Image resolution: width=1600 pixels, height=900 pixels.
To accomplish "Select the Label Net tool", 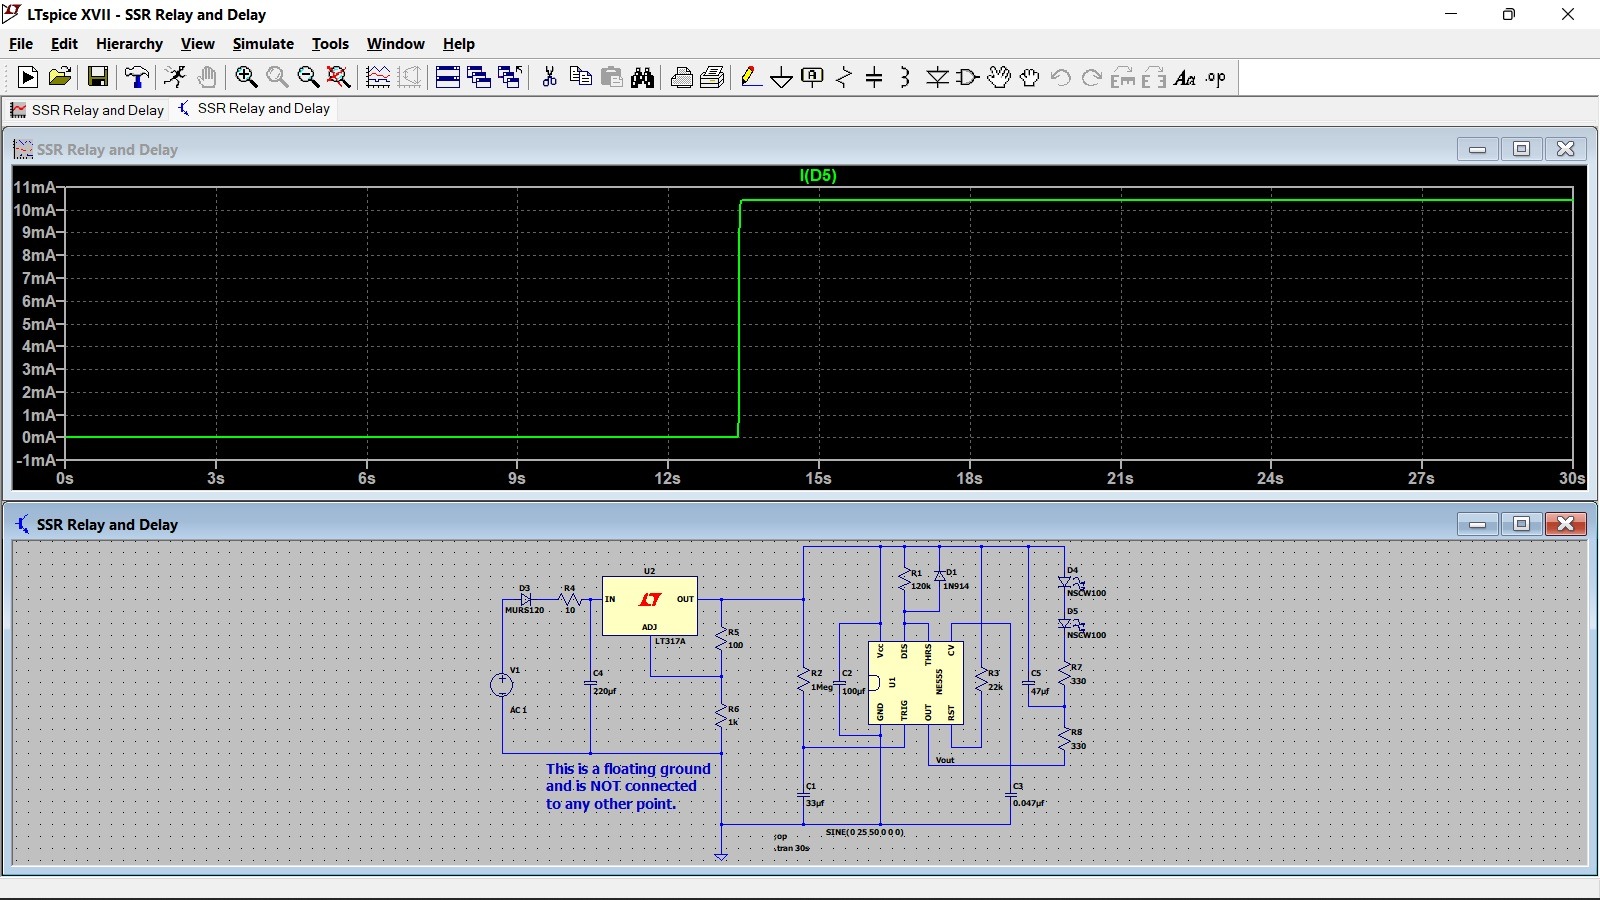I will 813,77.
